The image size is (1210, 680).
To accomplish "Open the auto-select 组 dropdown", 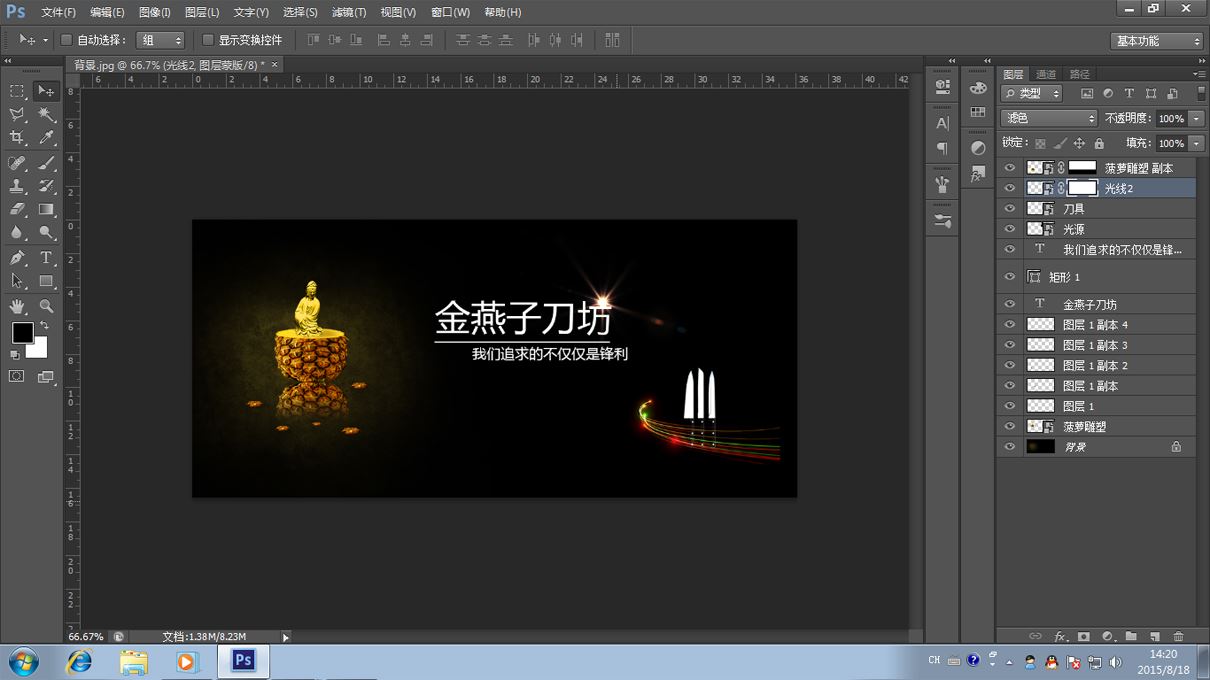I will click(x=160, y=40).
